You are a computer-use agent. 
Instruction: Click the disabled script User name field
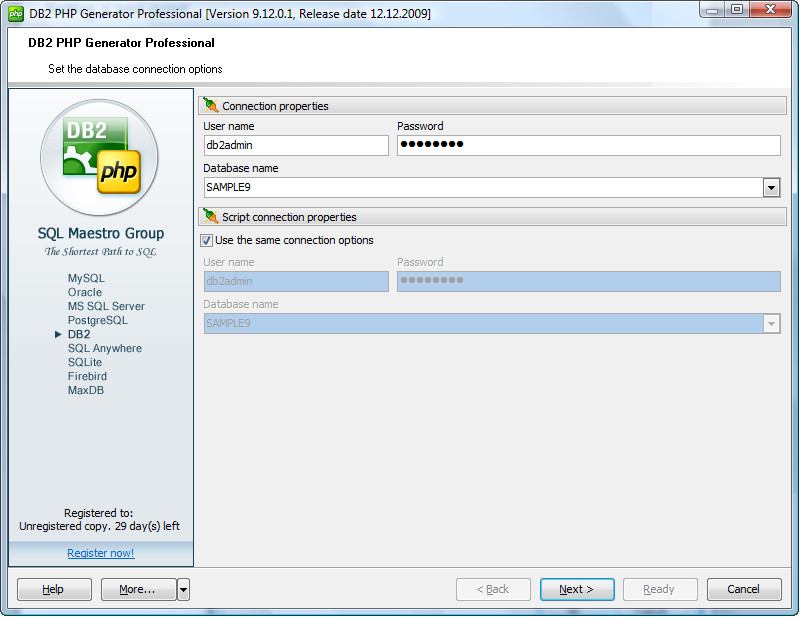click(296, 282)
